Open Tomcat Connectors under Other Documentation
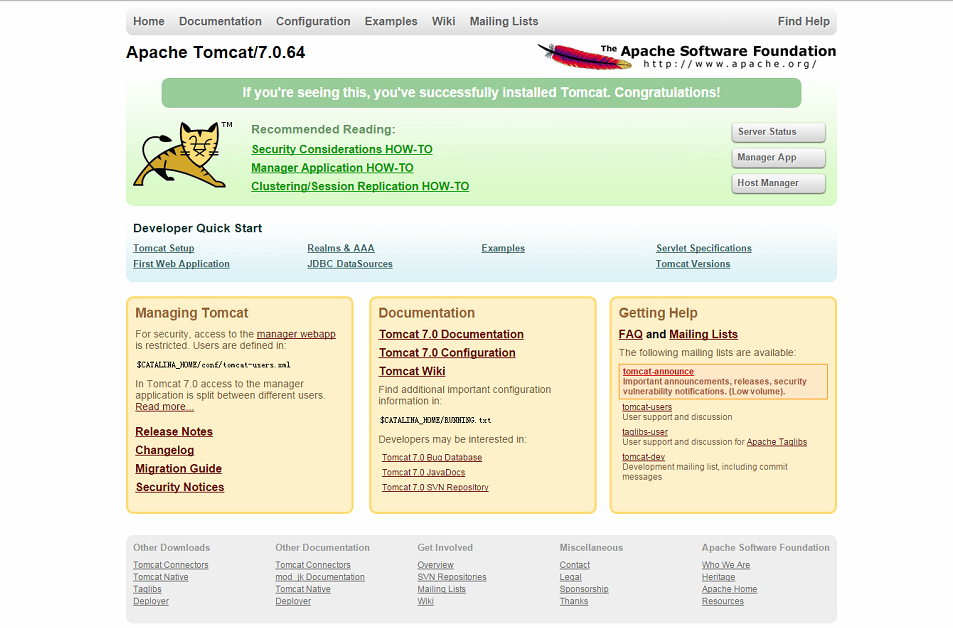This screenshot has height=628, width=953. click(x=312, y=565)
